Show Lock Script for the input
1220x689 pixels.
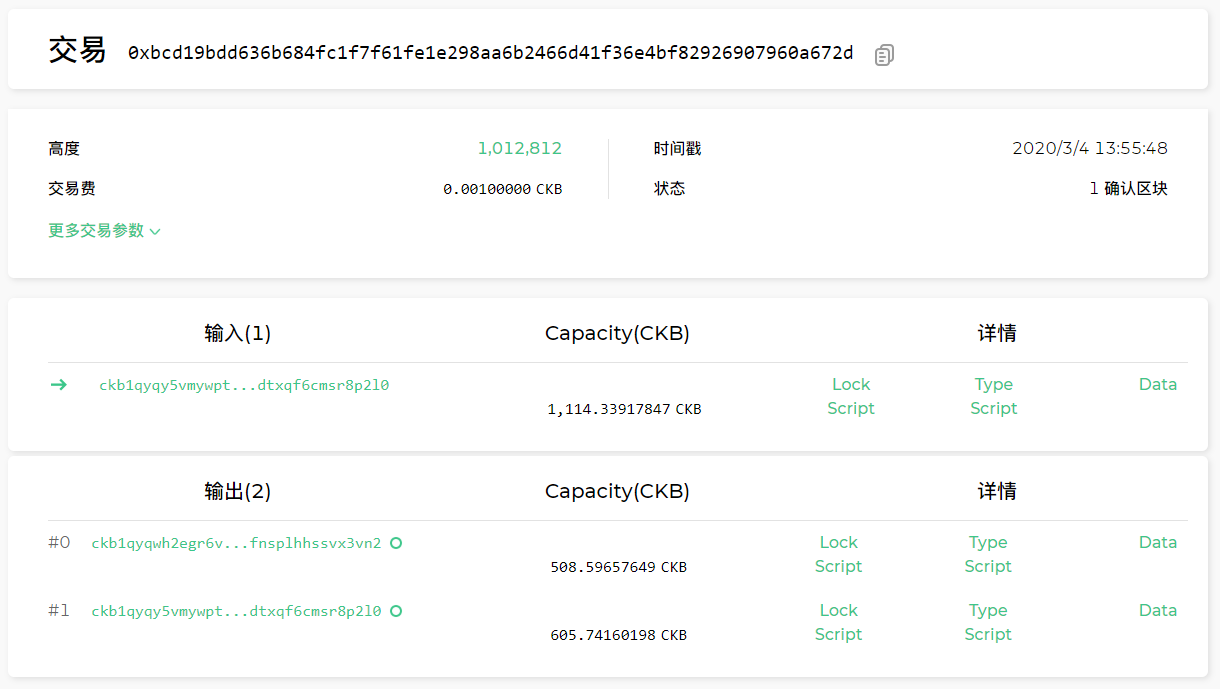[851, 396]
